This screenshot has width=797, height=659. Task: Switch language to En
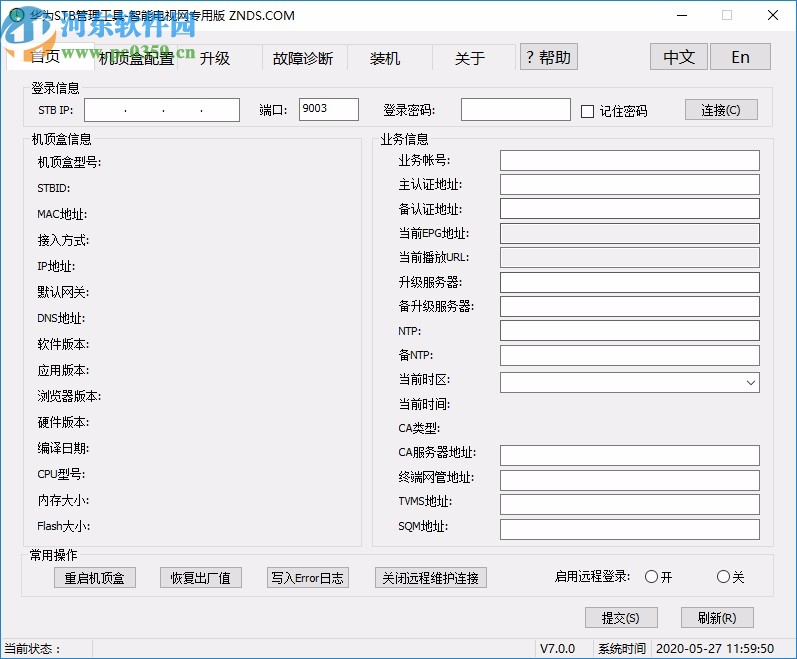click(740, 57)
